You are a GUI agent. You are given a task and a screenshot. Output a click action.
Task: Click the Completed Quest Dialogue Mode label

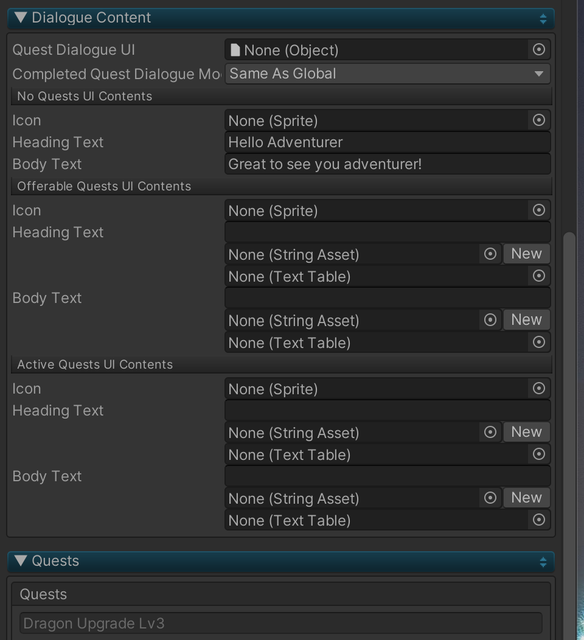click(x=117, y=74)
